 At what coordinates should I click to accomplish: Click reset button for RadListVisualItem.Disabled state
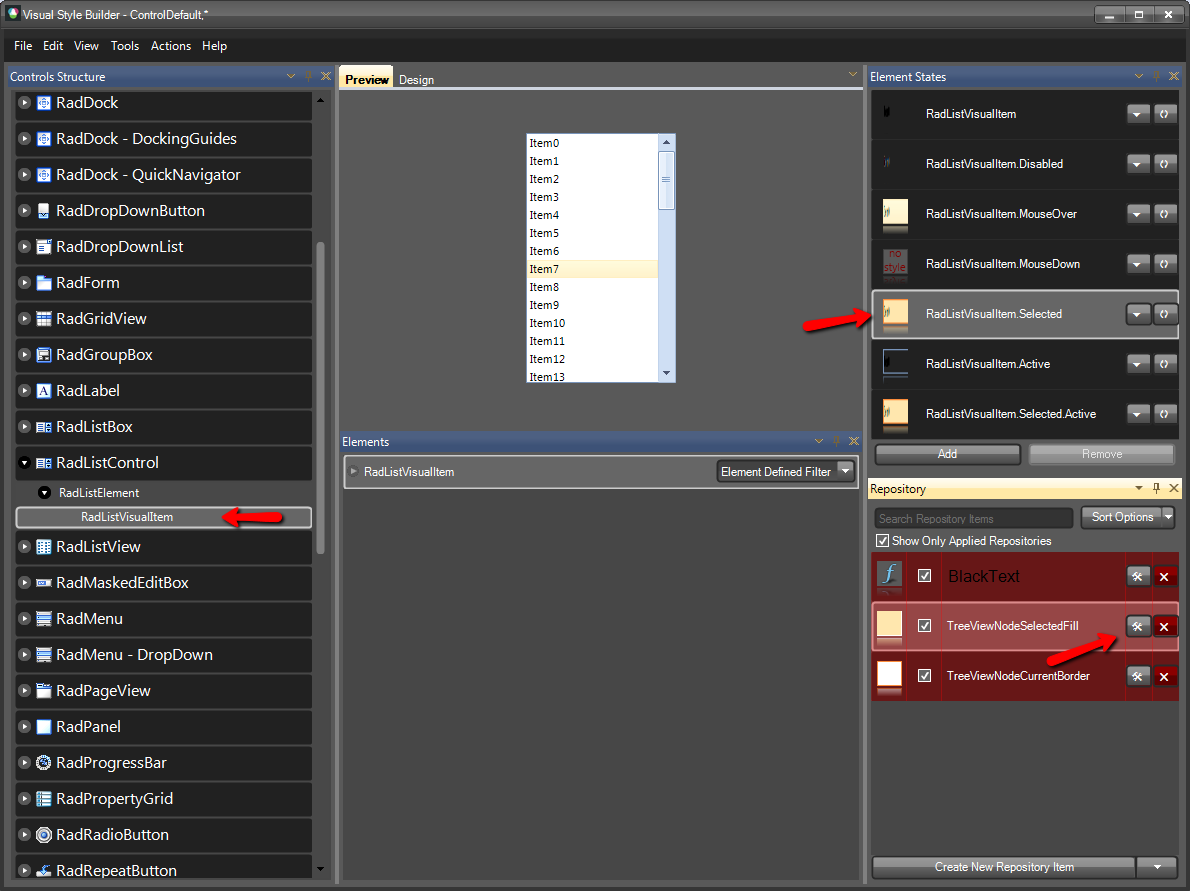click(1164, 164)
